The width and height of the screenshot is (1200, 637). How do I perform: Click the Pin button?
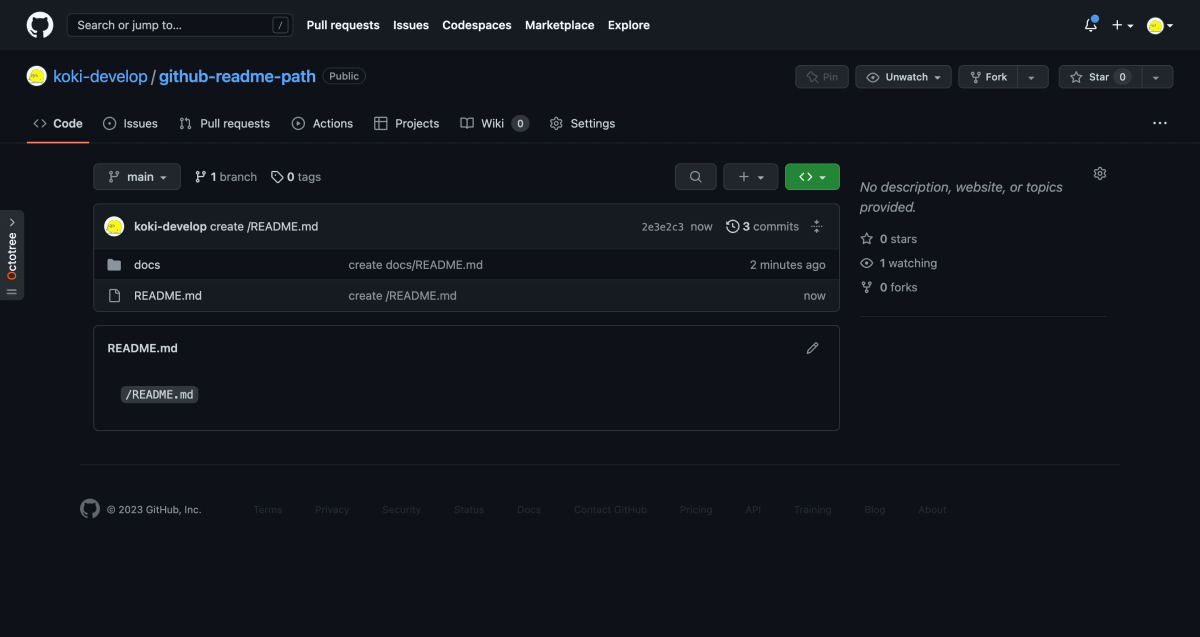(x=822, y=77)
